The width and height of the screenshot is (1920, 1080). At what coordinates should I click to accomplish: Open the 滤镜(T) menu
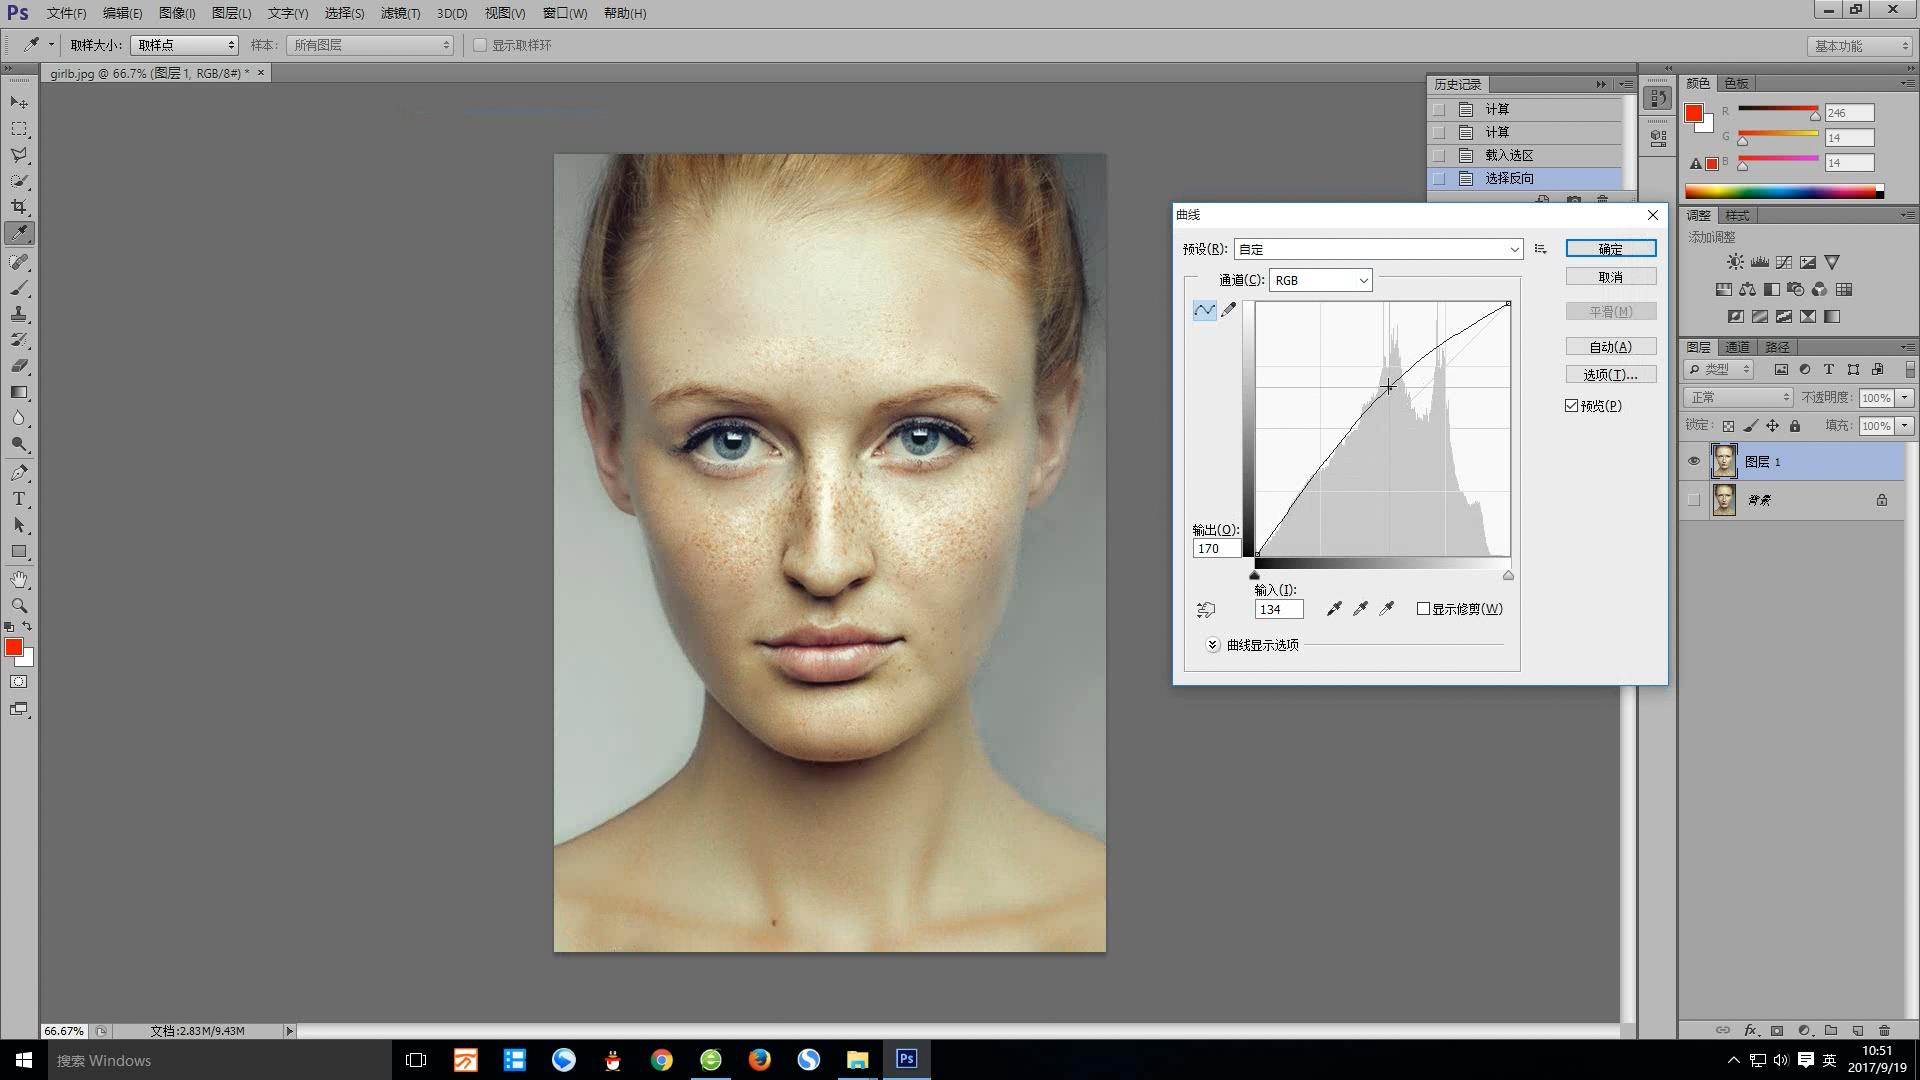[400, 13]
